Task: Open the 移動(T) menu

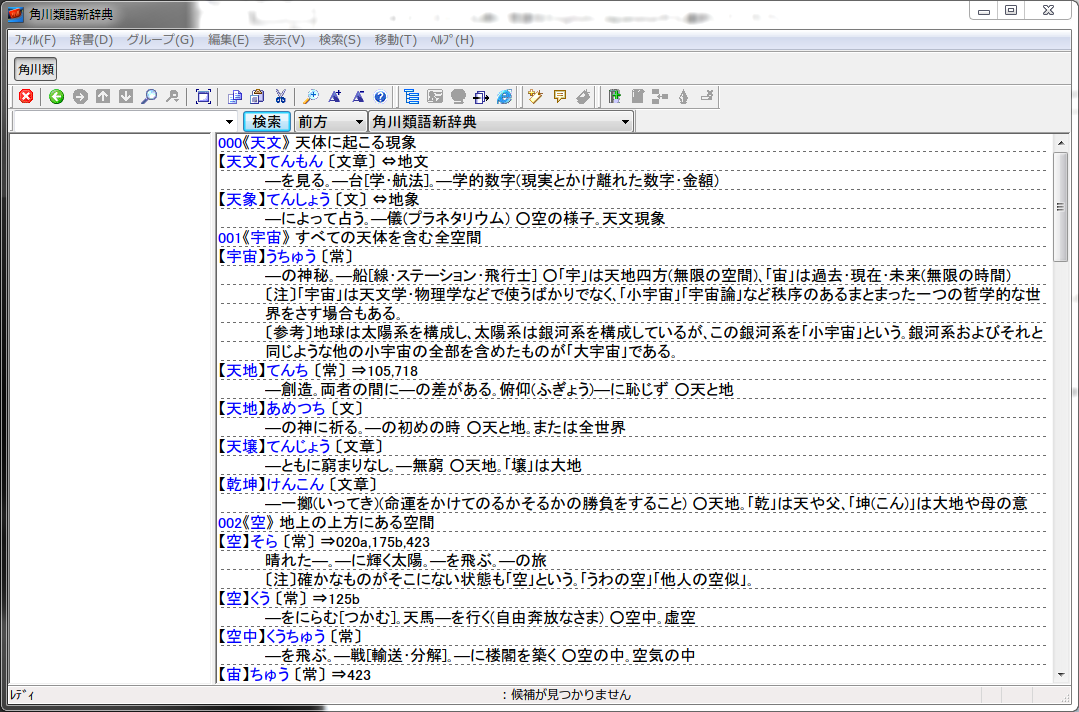Action: [x=396, y=40]
